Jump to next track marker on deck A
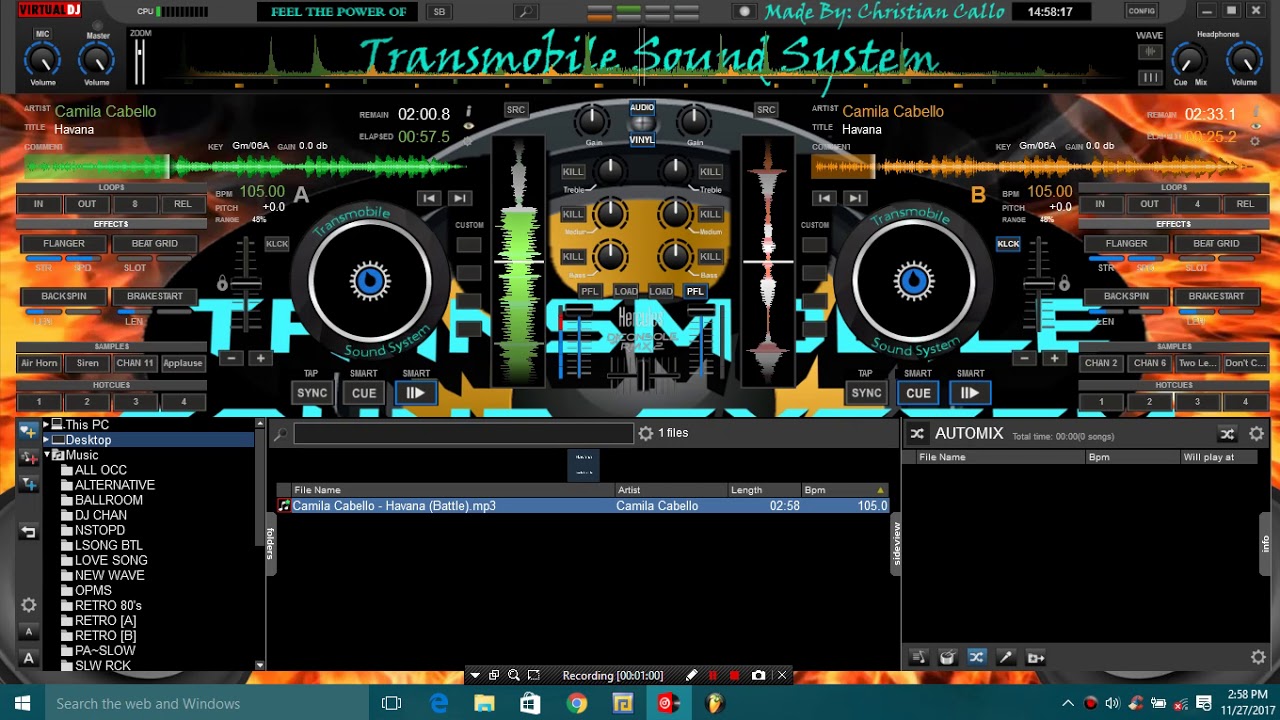Image resolution: width=1280 pixels, height=720 pixels. (459, 198)
